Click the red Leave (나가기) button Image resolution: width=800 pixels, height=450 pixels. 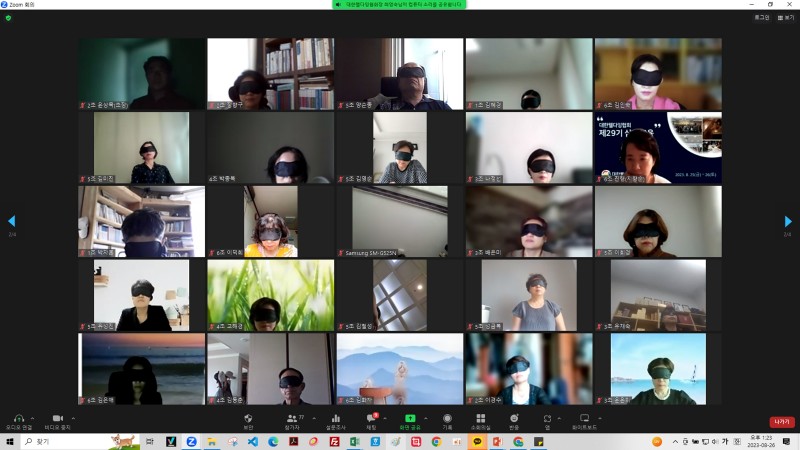tap(781, 422)
